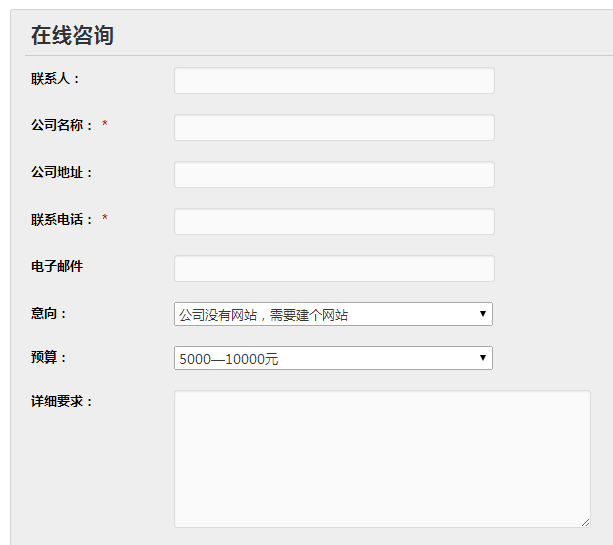Click the 在线咨询 heading
The width and height of the screenshot is (613, 545).
coord(72,36)
